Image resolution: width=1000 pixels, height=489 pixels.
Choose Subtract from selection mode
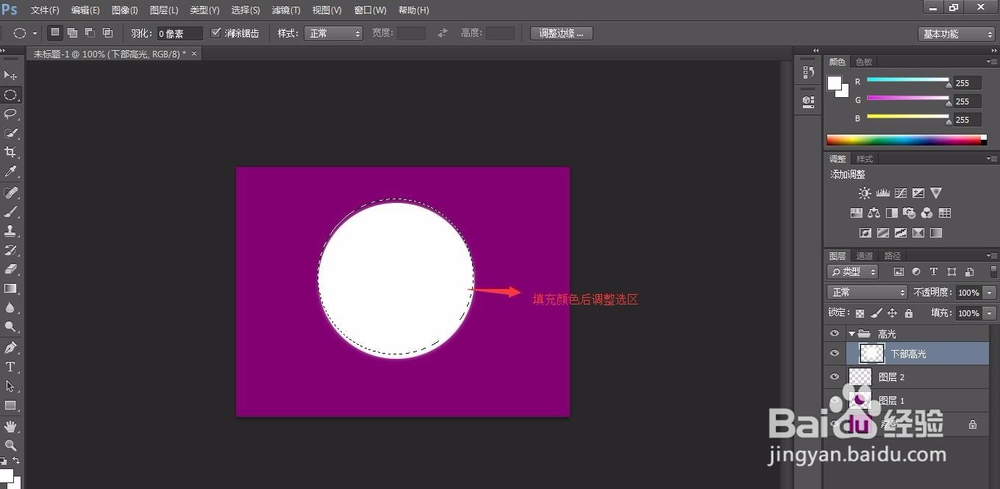(90, 33)
